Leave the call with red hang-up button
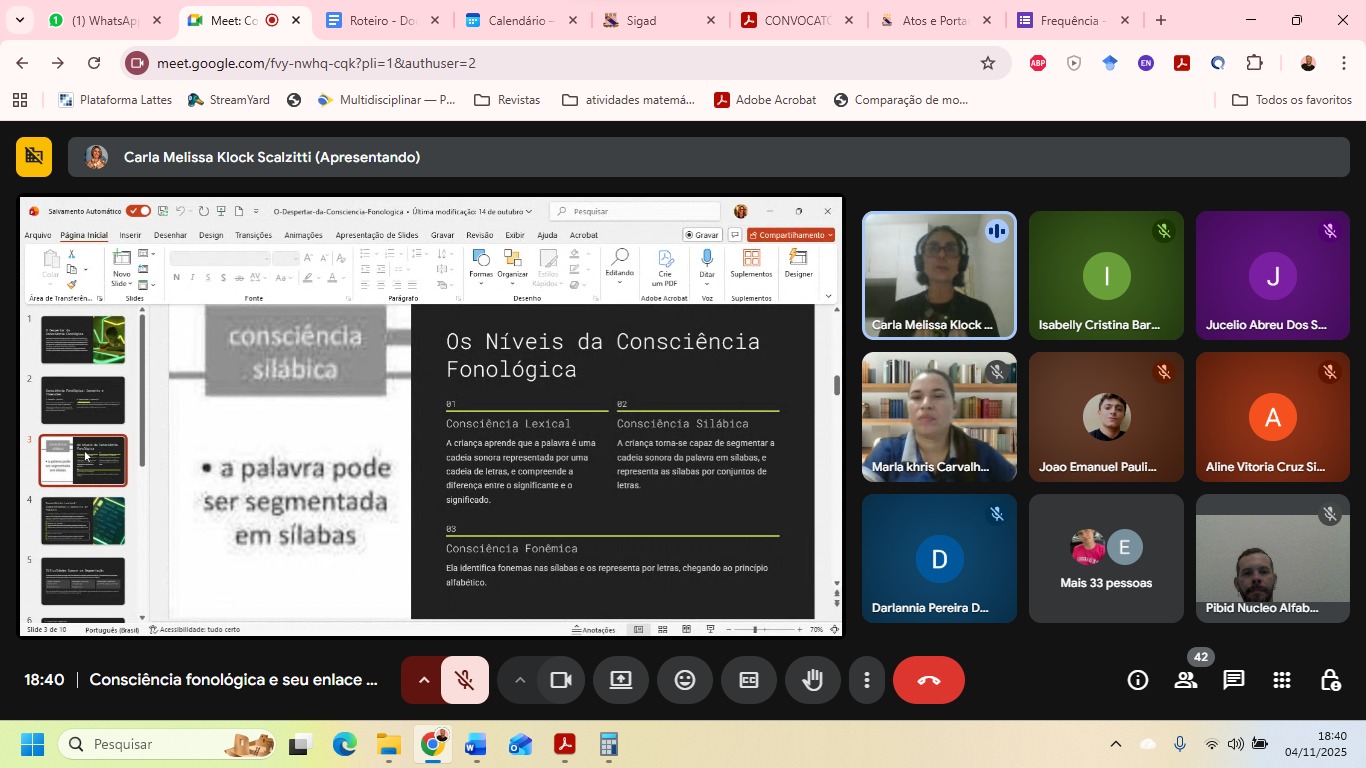 (928, 681)
